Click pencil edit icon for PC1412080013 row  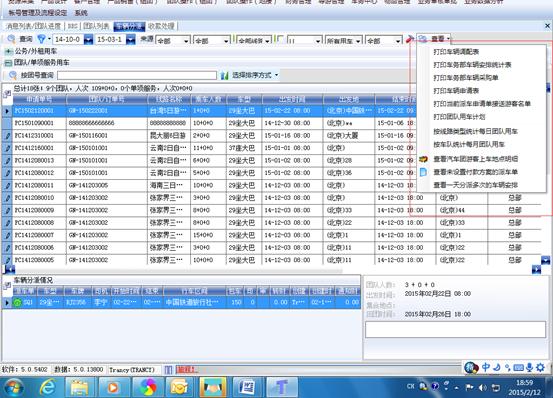7,161
